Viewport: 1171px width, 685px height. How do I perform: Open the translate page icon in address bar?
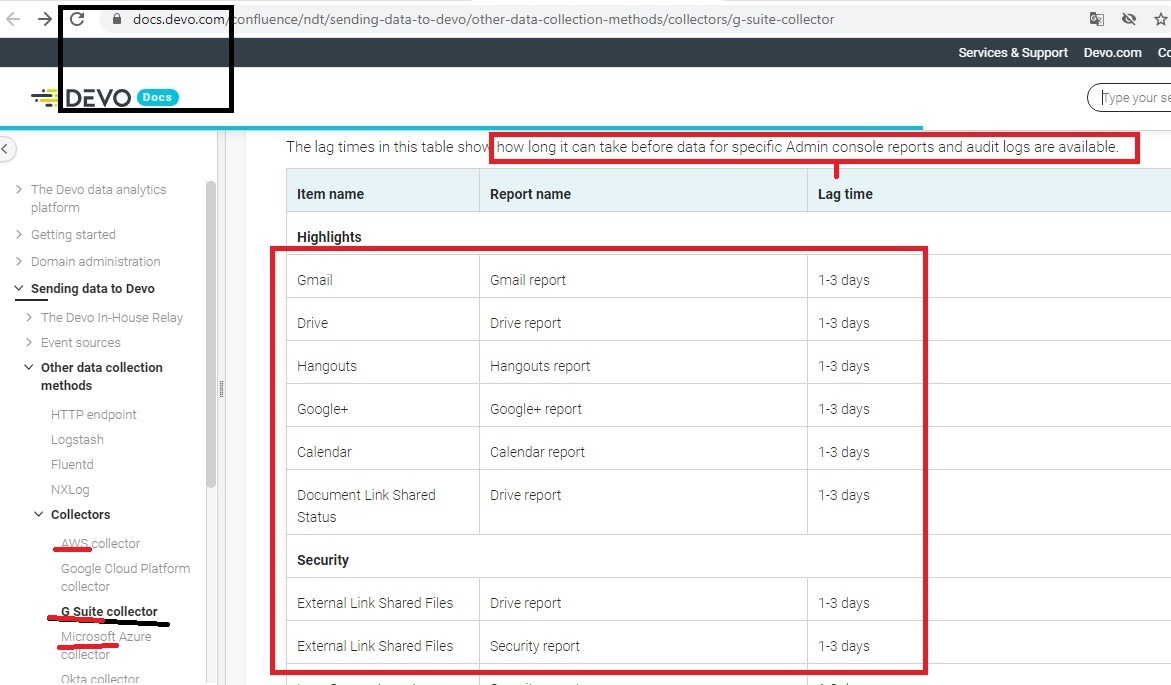(1096, 19)
